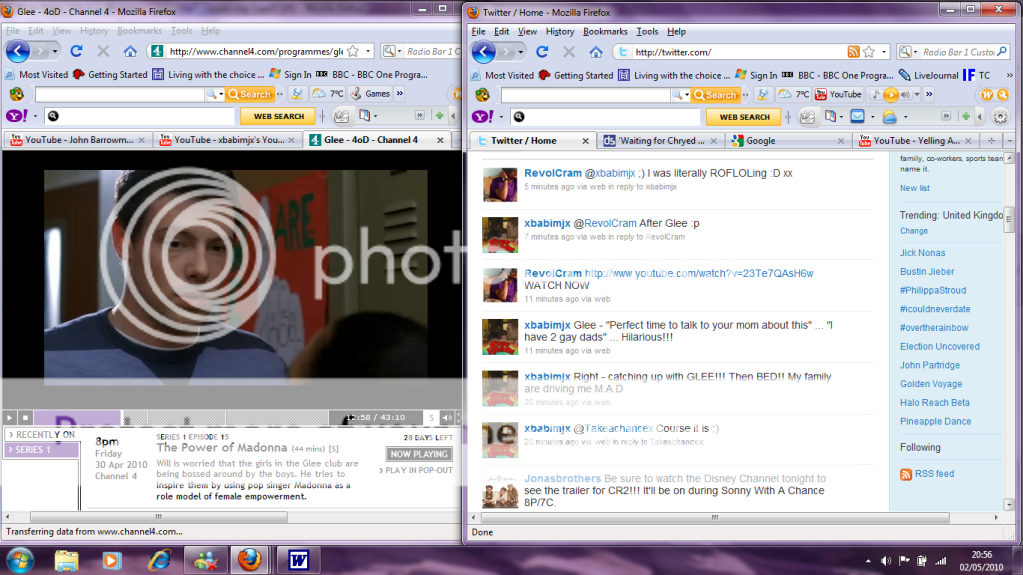This screenshot has width=1023, height=575.
Task: Reload the Twitter page
Action: pos(542,51)
